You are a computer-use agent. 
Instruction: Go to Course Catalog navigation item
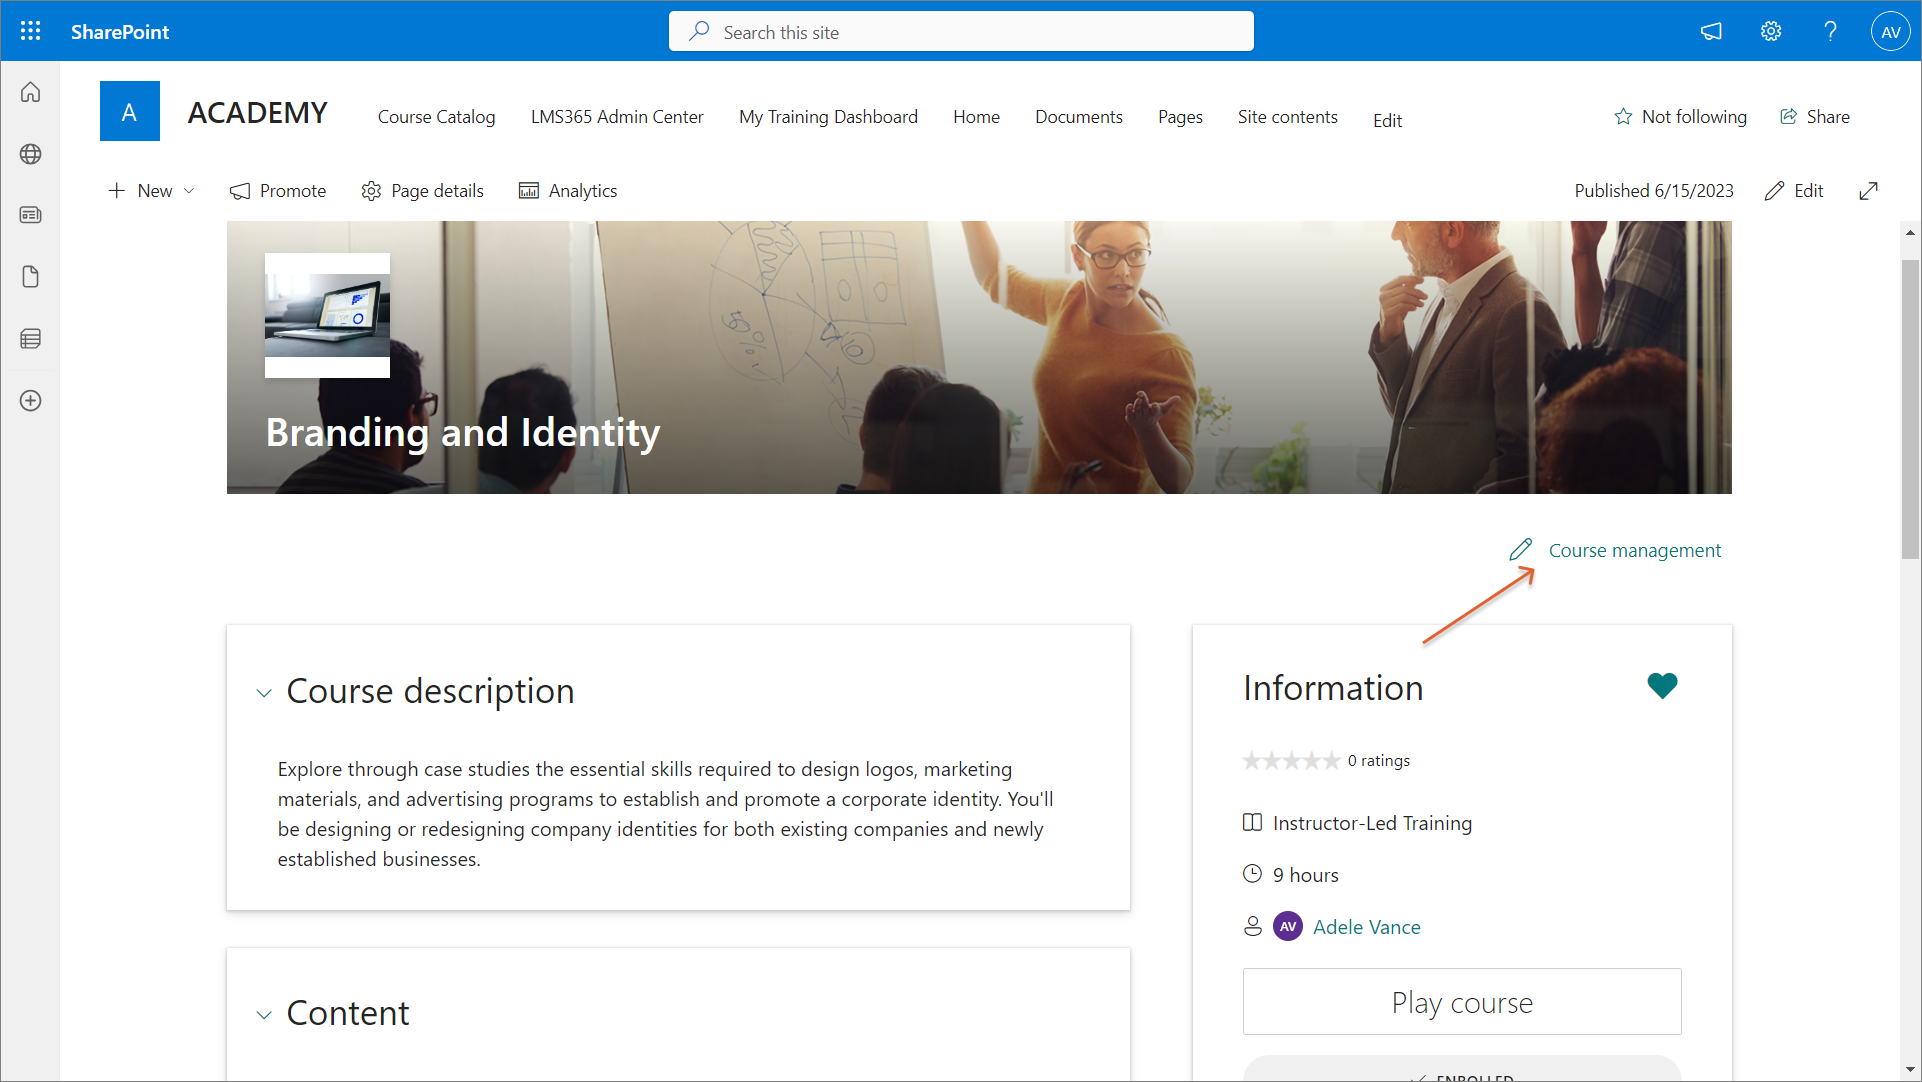pos(436,117)
